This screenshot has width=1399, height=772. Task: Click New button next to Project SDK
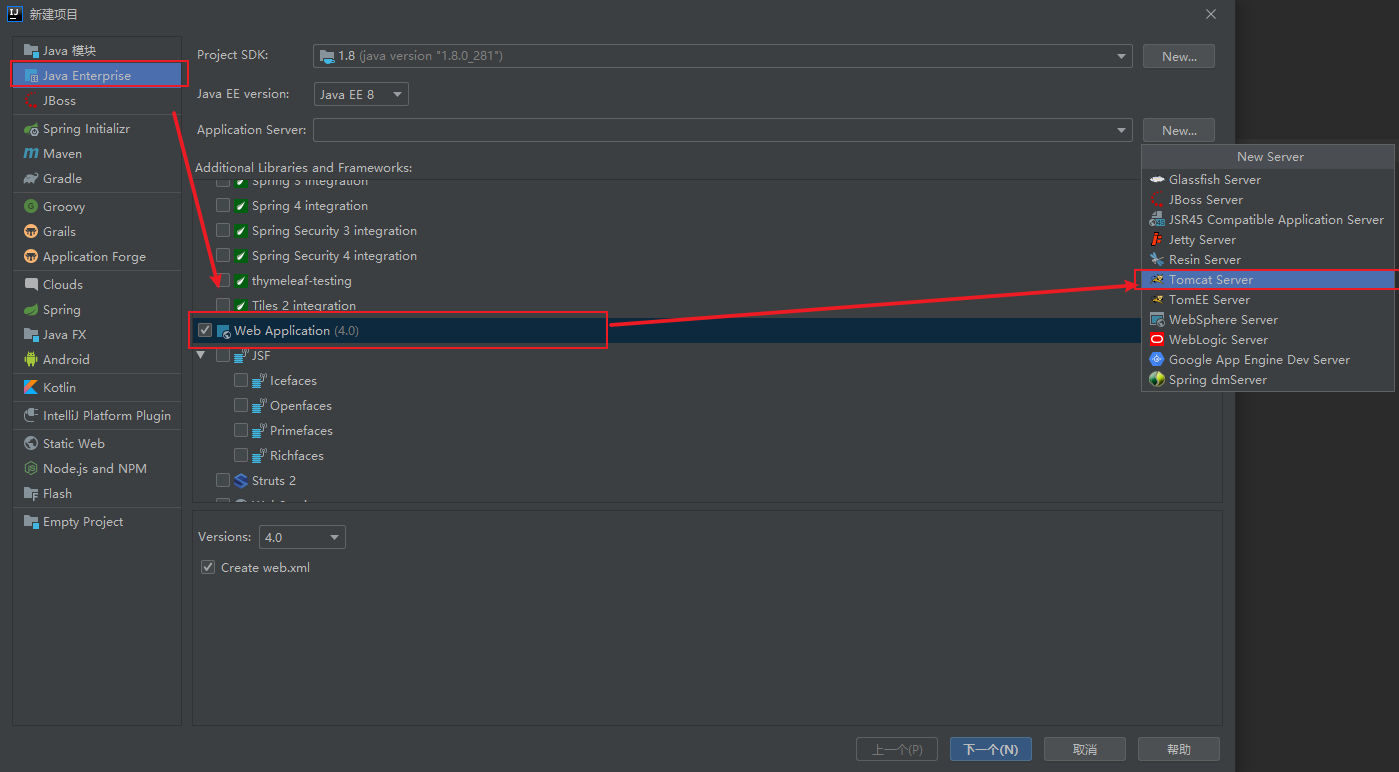click(1179, 56)
